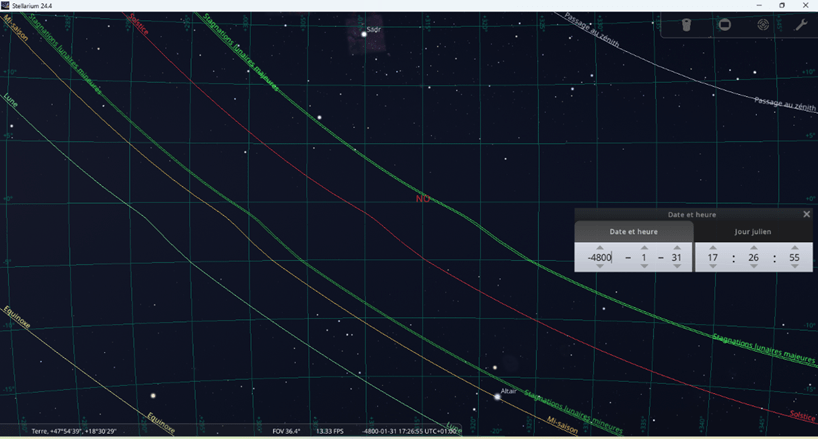Open oculars configuration wrench icon
The height and width of the screenshot is (439, 818).
tap(801, 25)
